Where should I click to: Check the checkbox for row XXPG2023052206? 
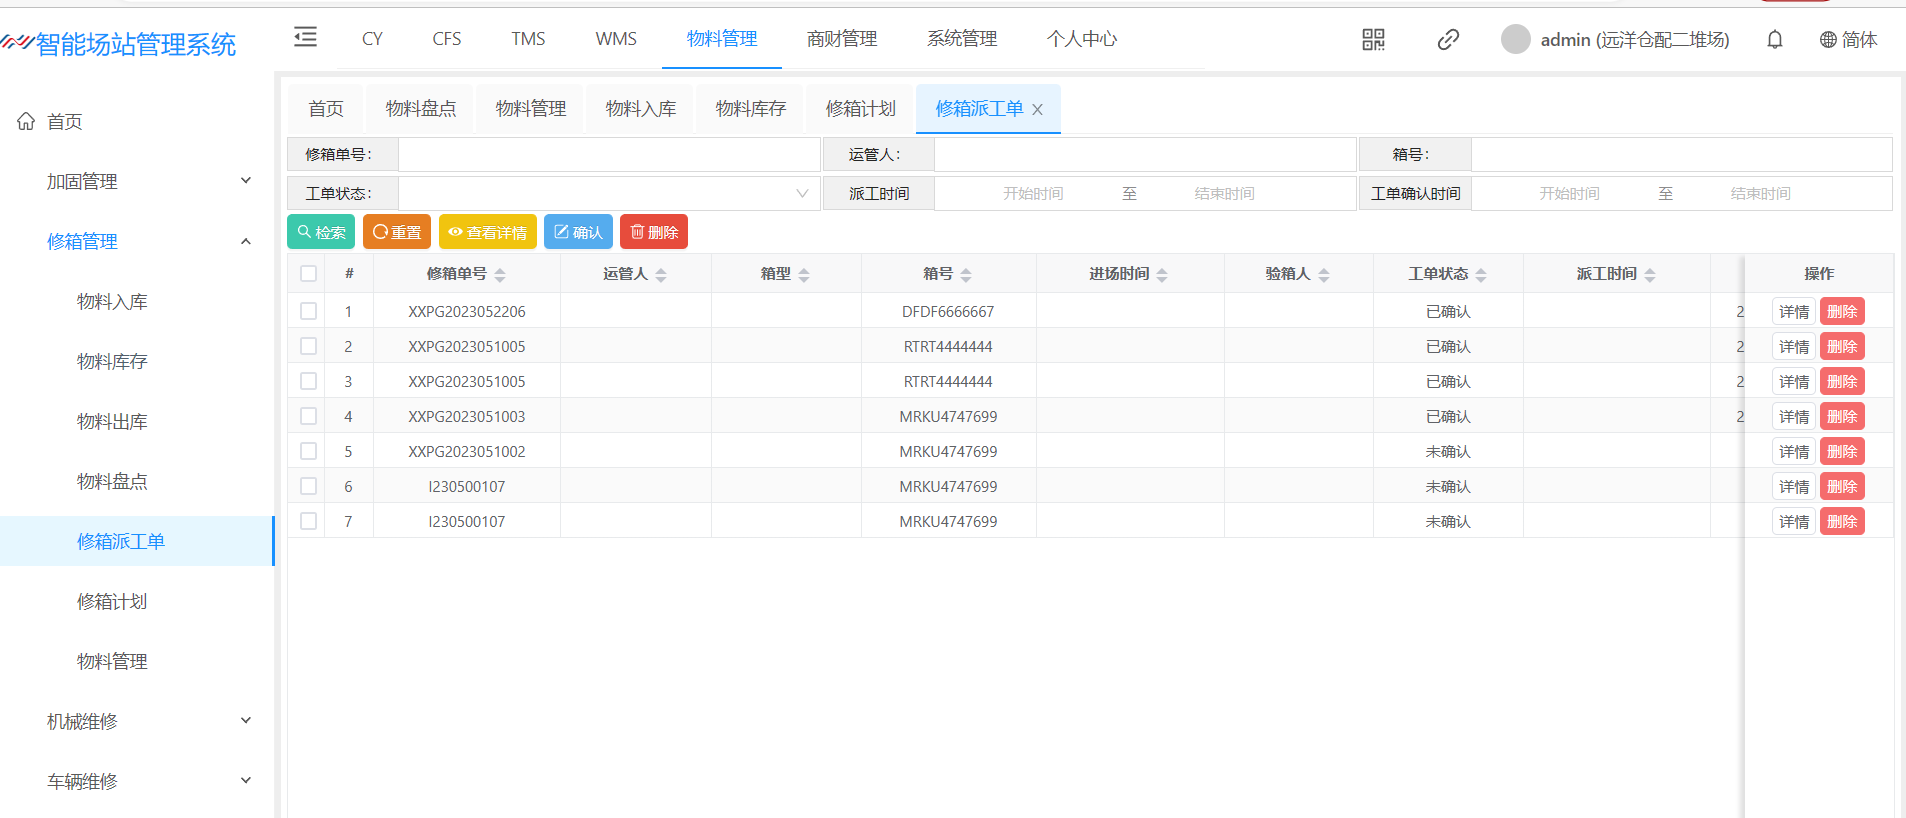tap(308, 312)
